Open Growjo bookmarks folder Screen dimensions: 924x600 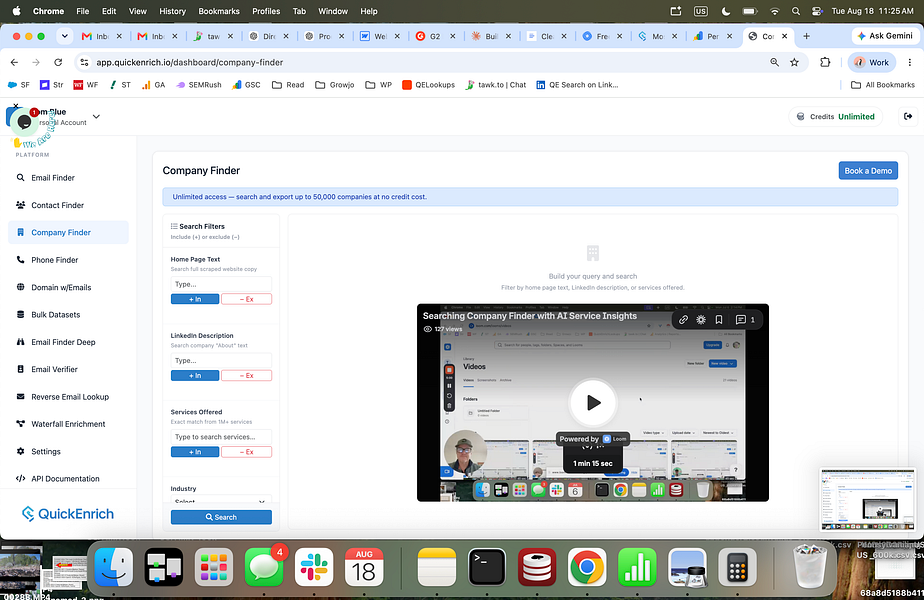coord(335,85)
